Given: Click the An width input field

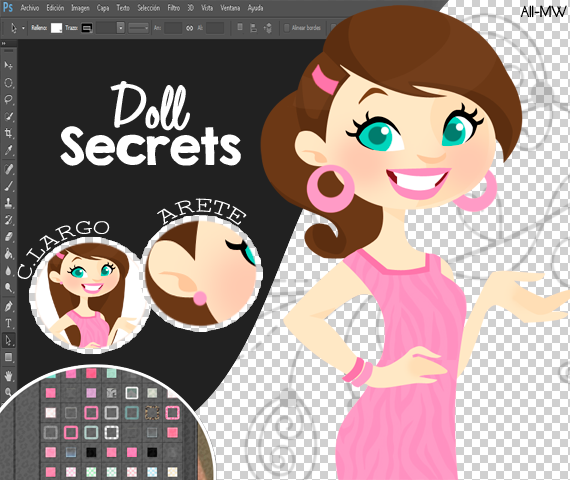Looking at the screenshot, I should pyautogui.click(x=173, y=28).
